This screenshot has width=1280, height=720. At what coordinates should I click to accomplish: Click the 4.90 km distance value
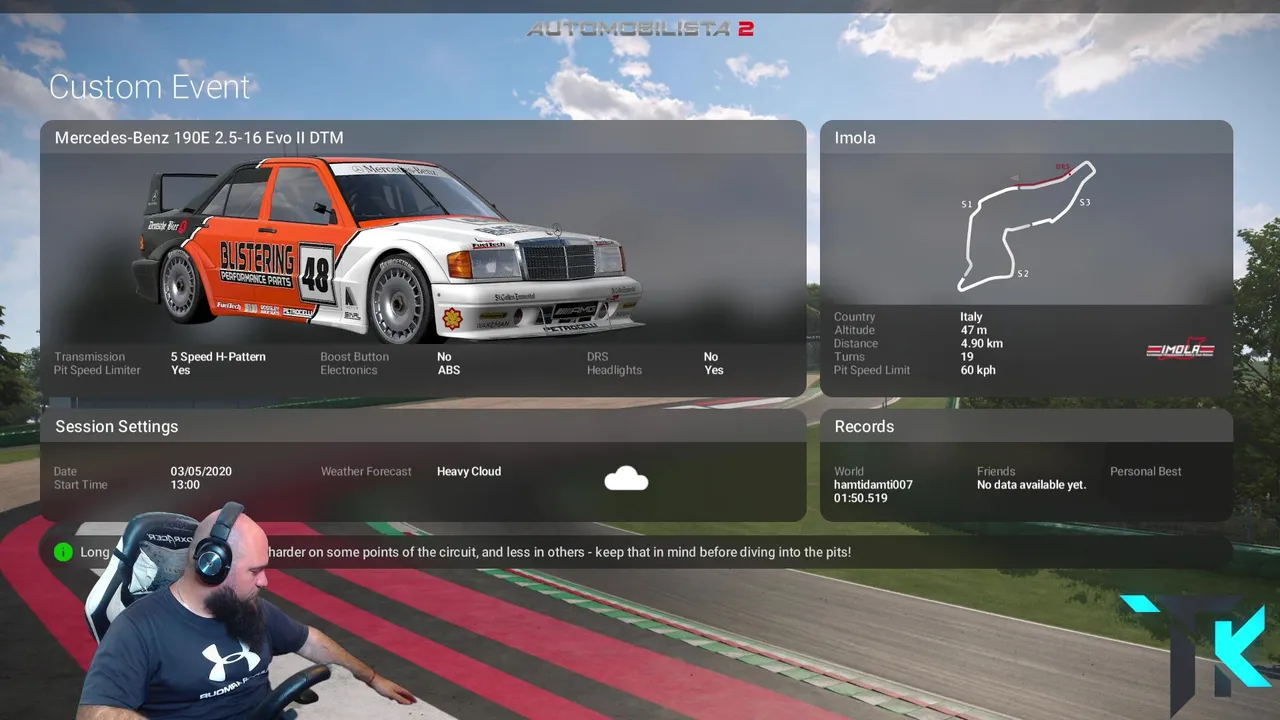click(981, 343)
